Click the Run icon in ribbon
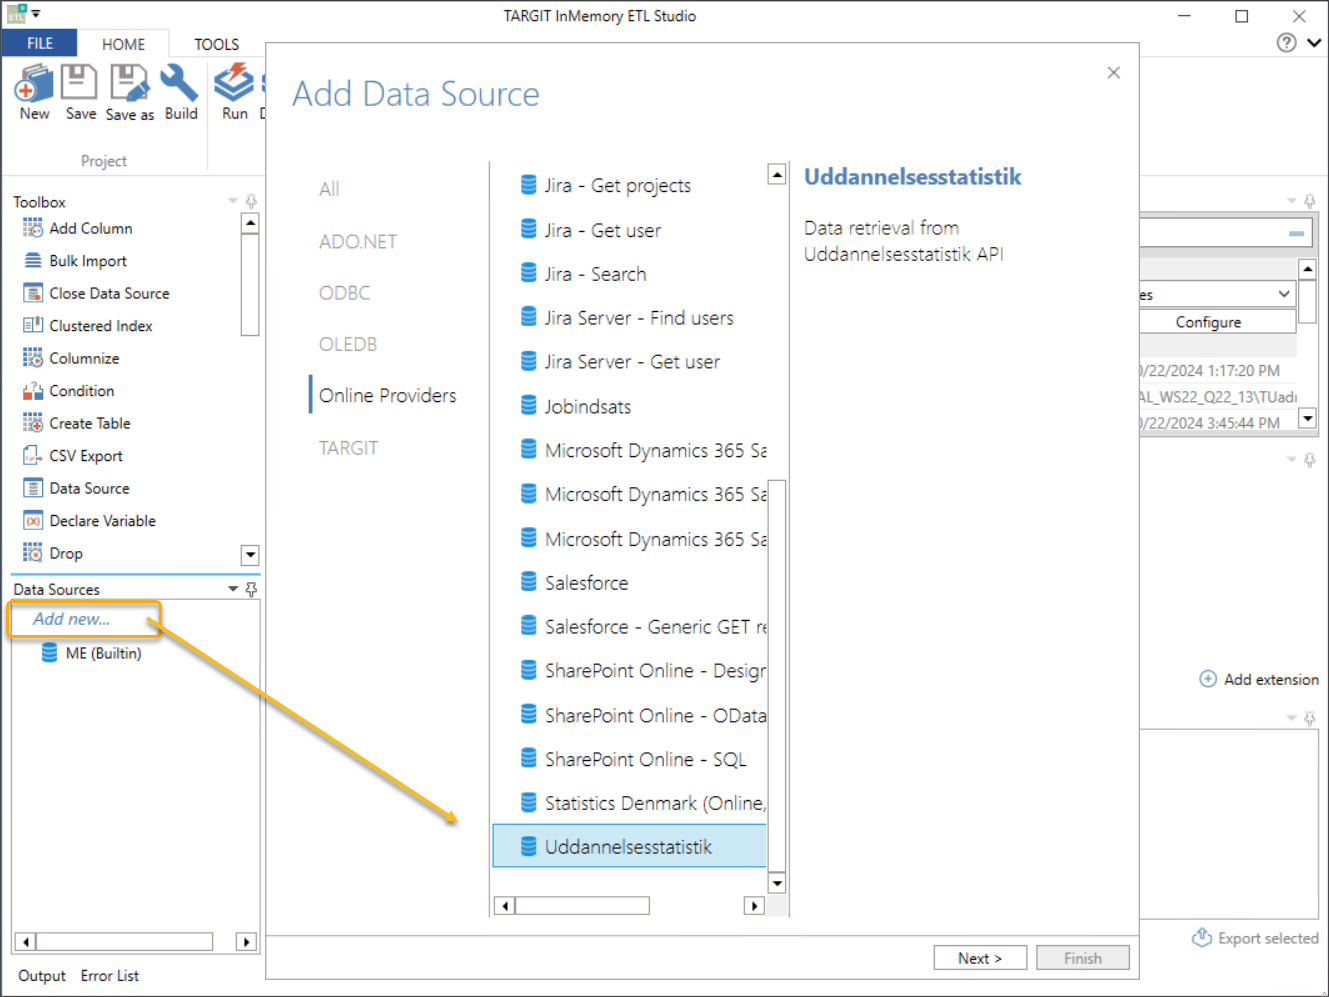The width and height of the screenshot is (1329, 997). click(x=234, y=82)
